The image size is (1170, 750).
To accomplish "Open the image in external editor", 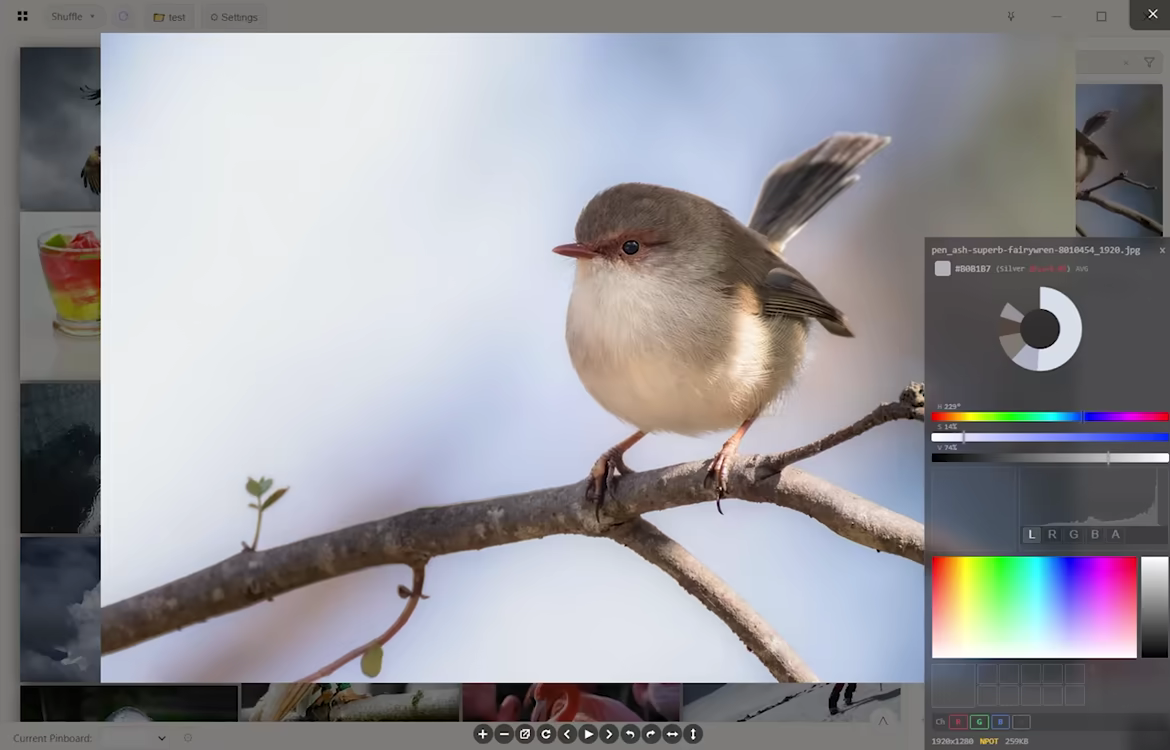I will point(525,734).
